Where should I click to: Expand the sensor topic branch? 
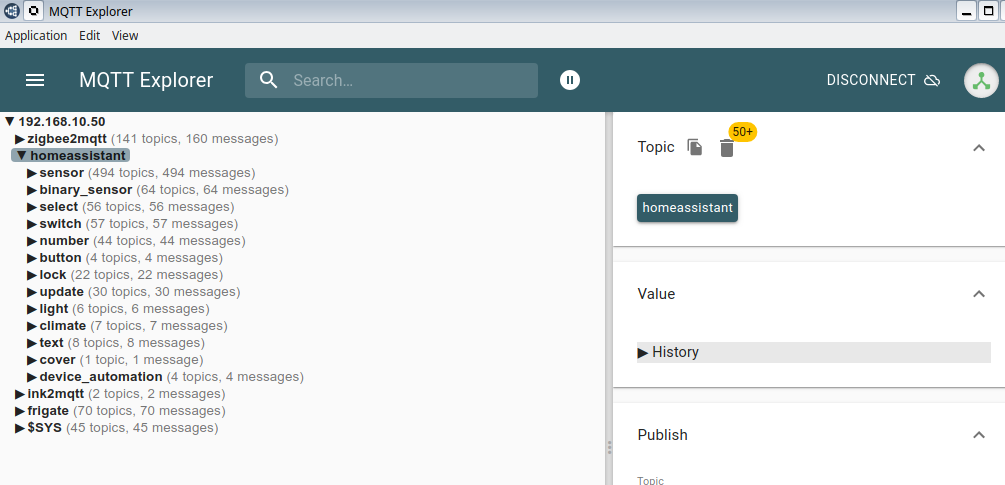32,173
